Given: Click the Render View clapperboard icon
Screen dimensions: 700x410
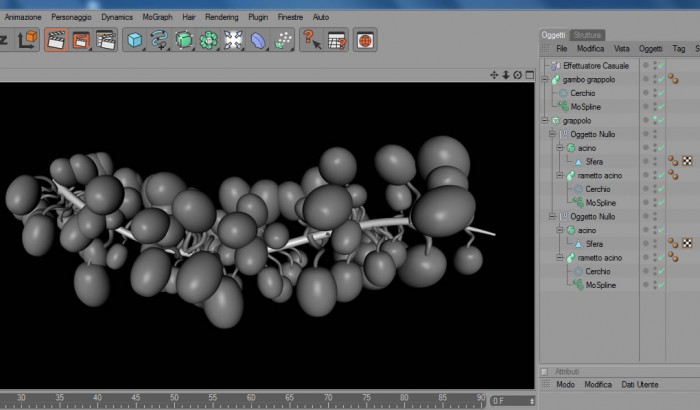Looking at the screenshot, I should pyautogui.click(x=56, y=40).
